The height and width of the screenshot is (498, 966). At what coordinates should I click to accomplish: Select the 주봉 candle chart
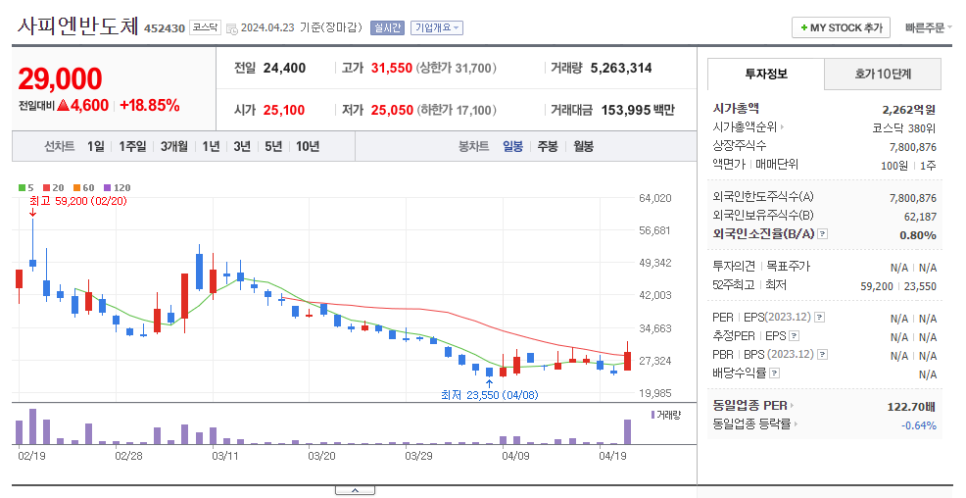(548, 146)
